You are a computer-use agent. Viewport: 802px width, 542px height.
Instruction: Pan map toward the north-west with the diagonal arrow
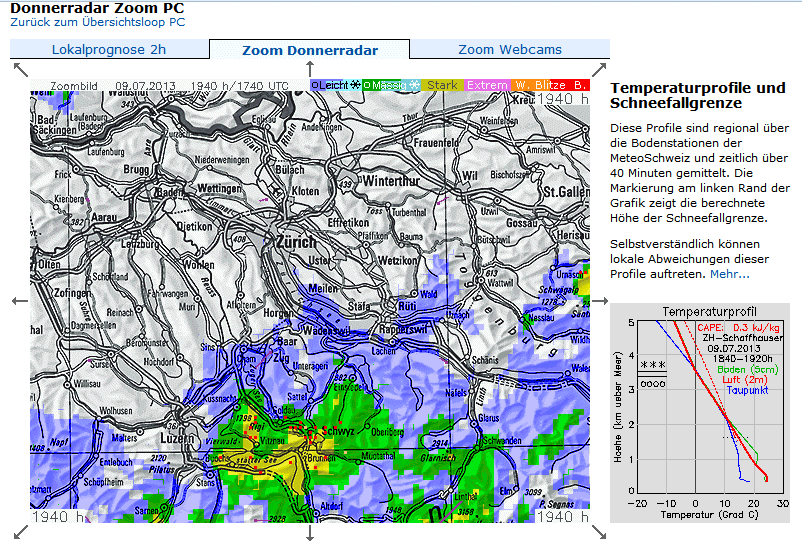coord(20,70)
